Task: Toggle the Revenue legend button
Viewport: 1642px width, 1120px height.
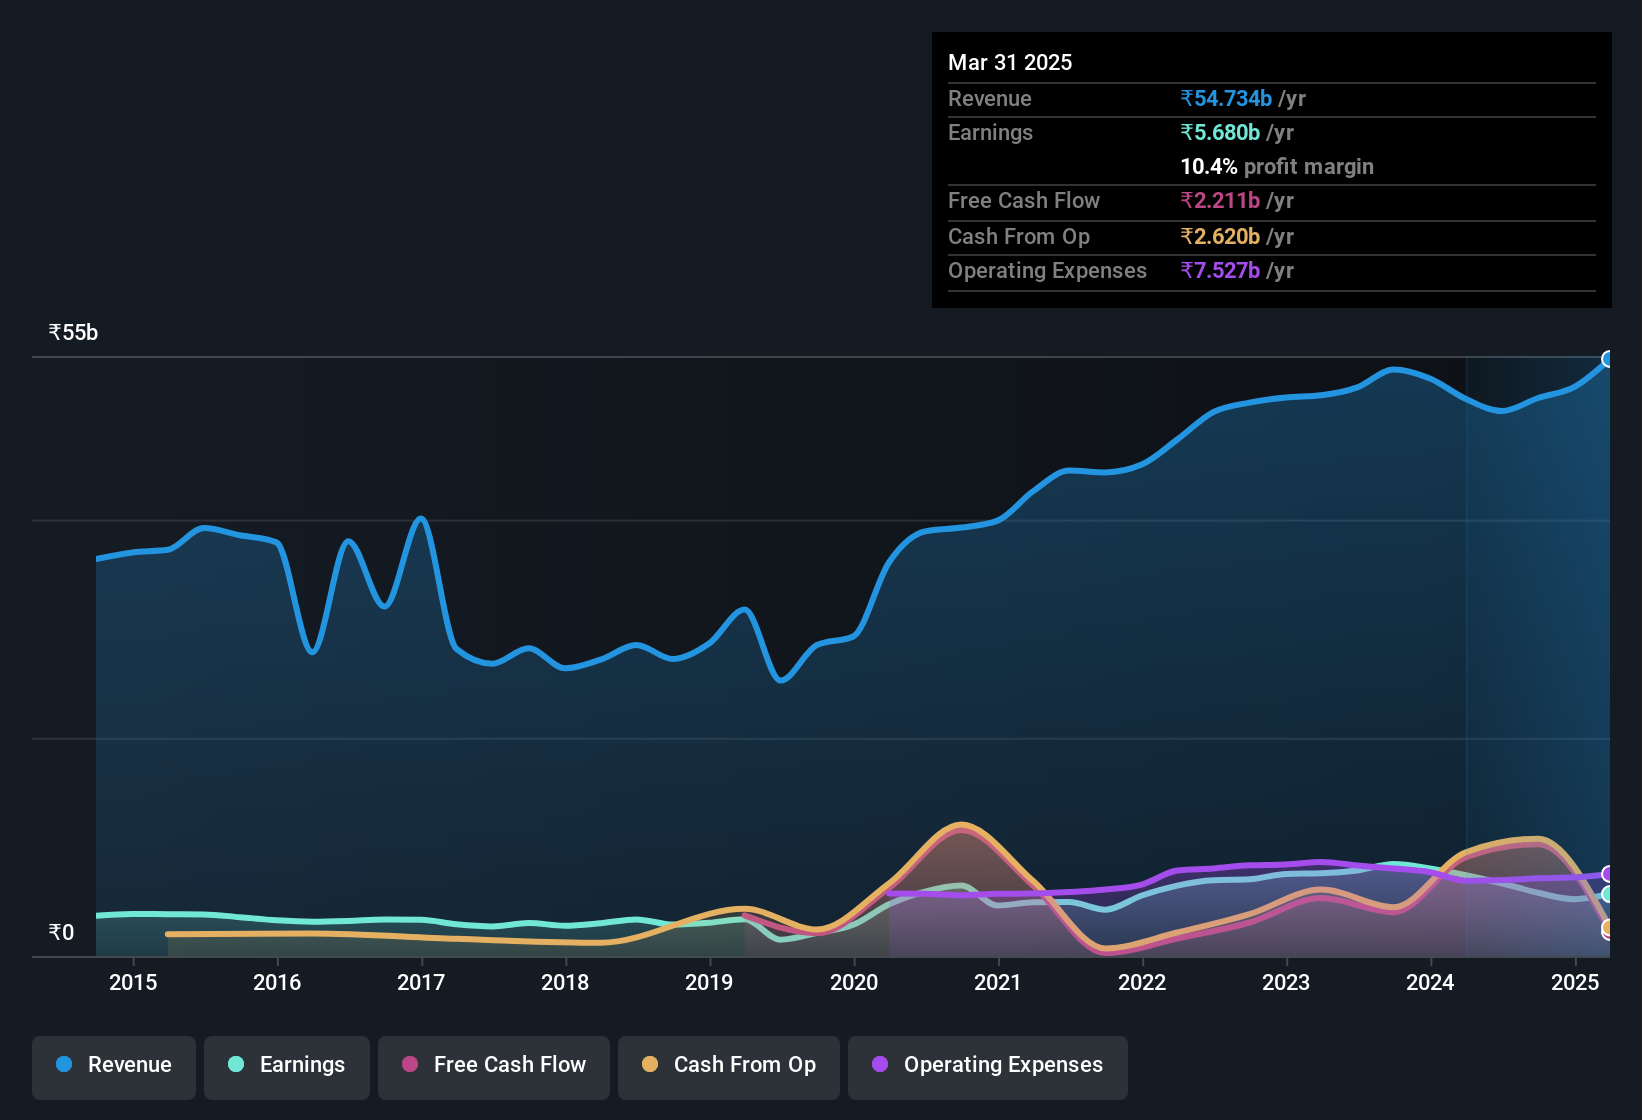Action: 114,1067
